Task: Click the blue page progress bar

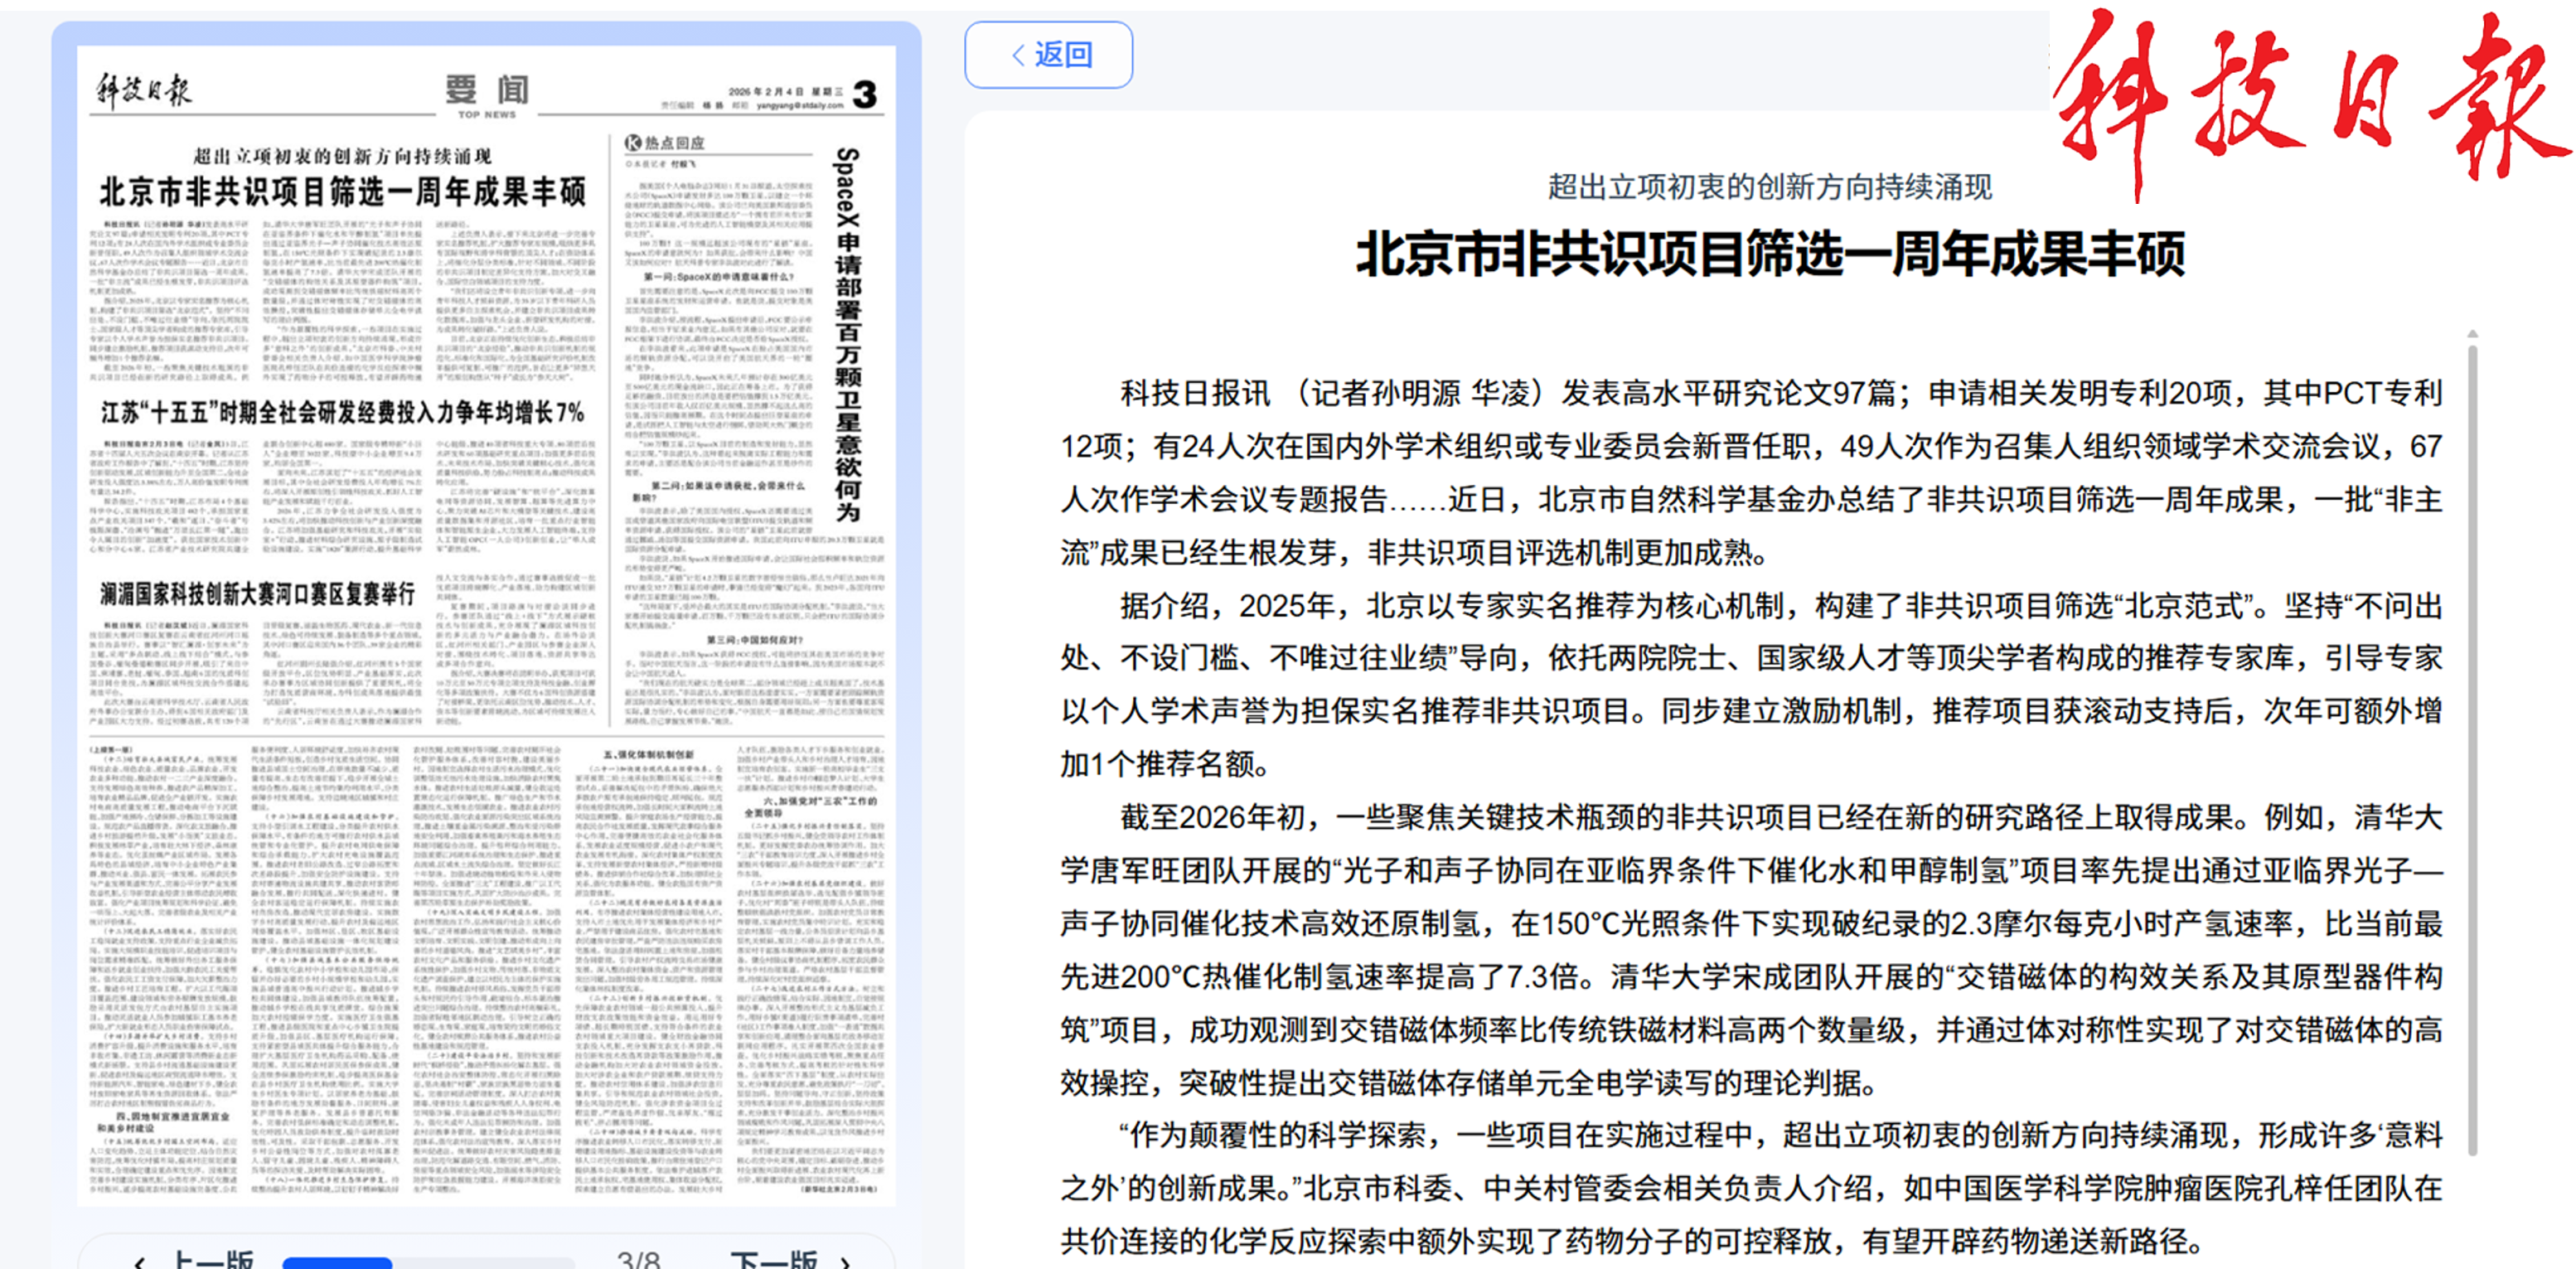Action: point(337,1262)
